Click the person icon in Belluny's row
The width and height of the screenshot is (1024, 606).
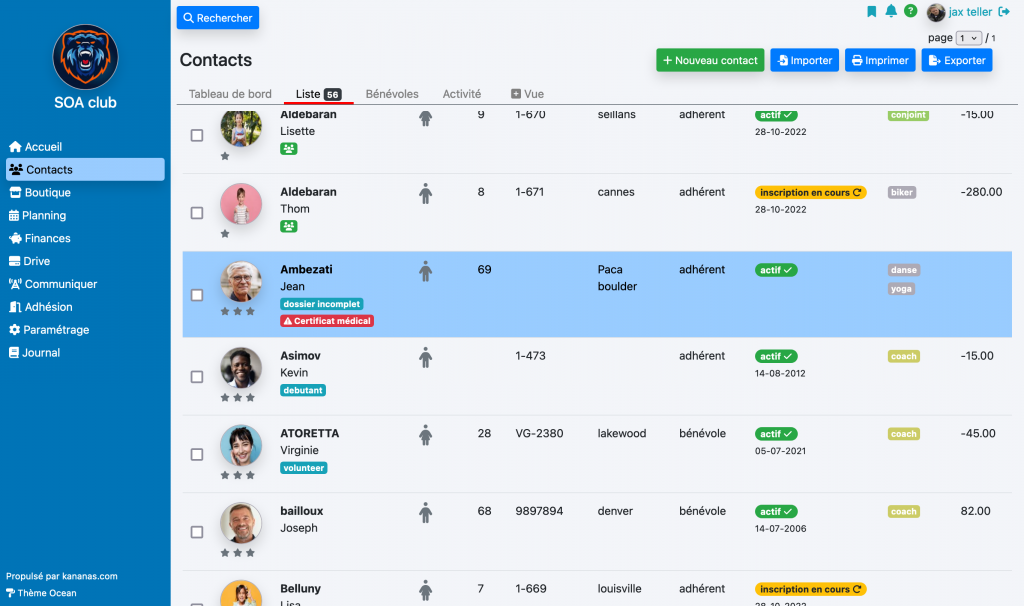click(x=426, y=590)
